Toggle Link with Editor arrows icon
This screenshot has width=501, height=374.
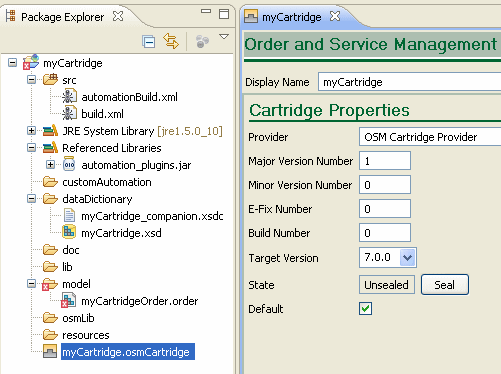pyautogui.click(x=171, y=41)
